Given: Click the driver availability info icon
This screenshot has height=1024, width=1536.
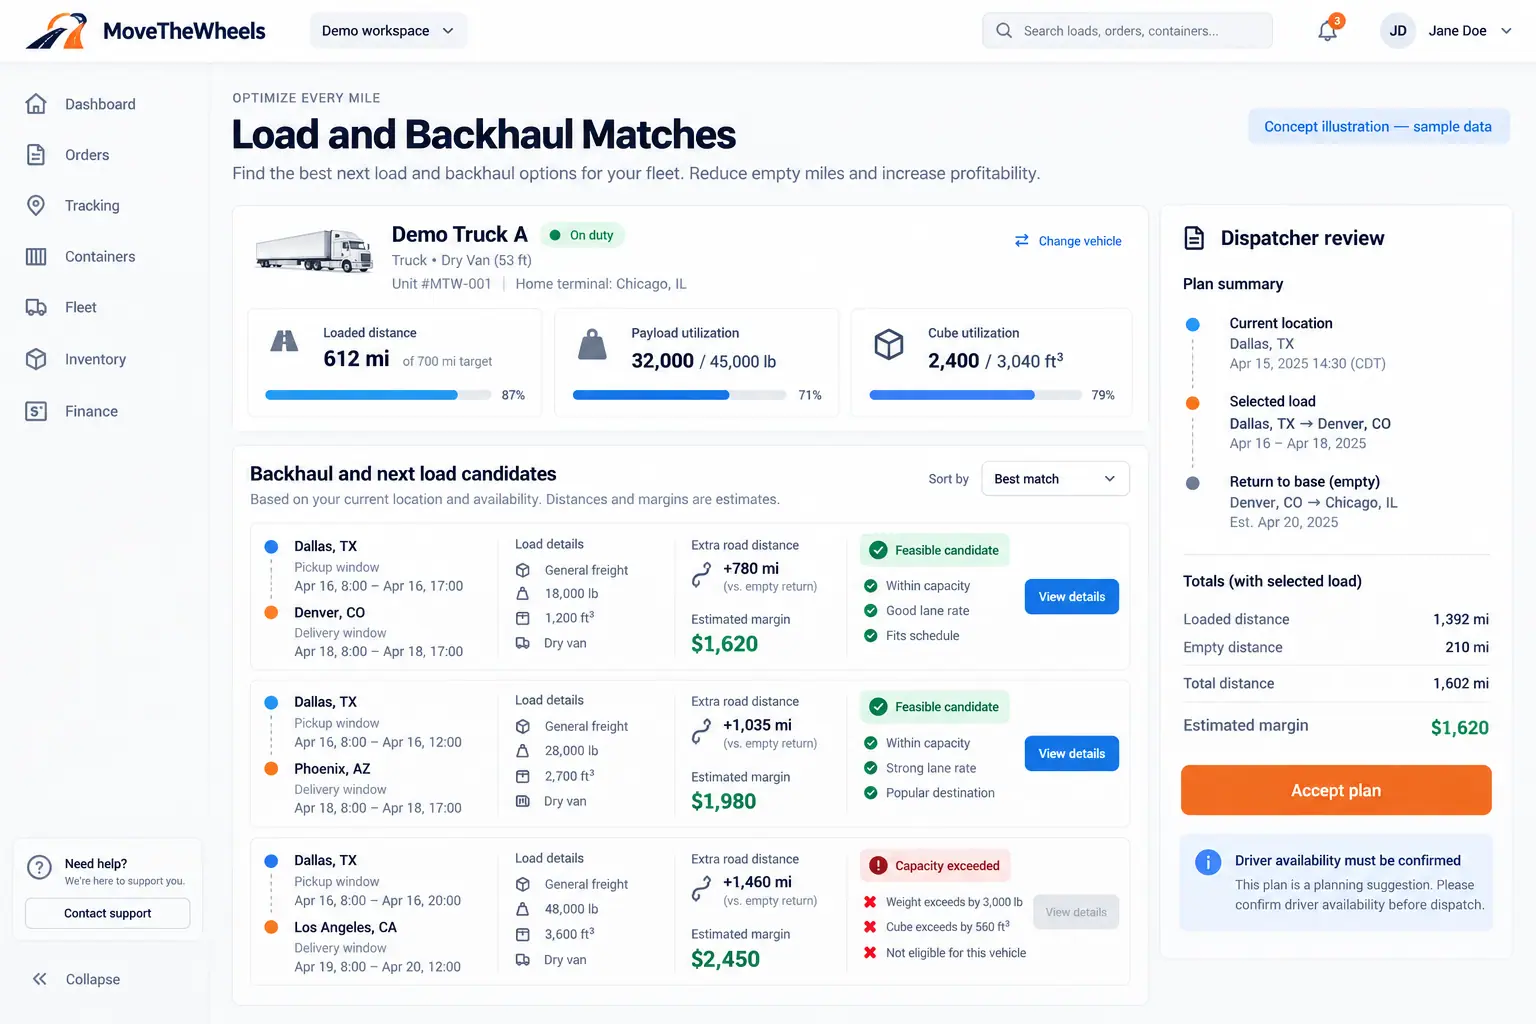Looking at the screenshot, I should click(x=1208, y=862).
